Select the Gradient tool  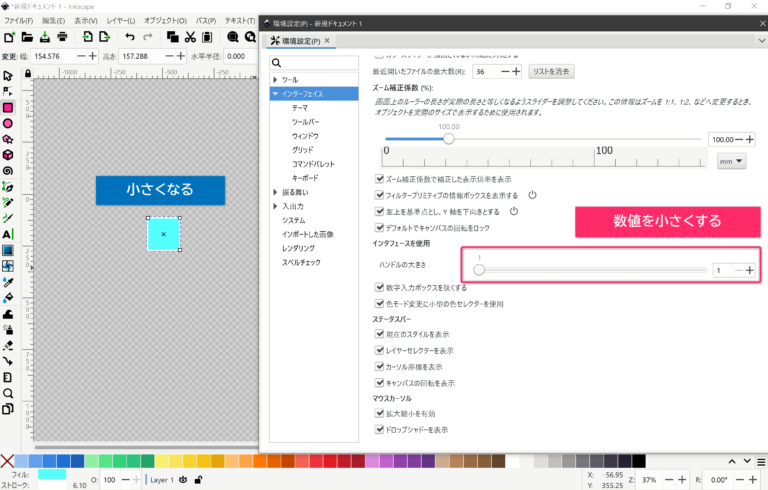tap(8, 250)
